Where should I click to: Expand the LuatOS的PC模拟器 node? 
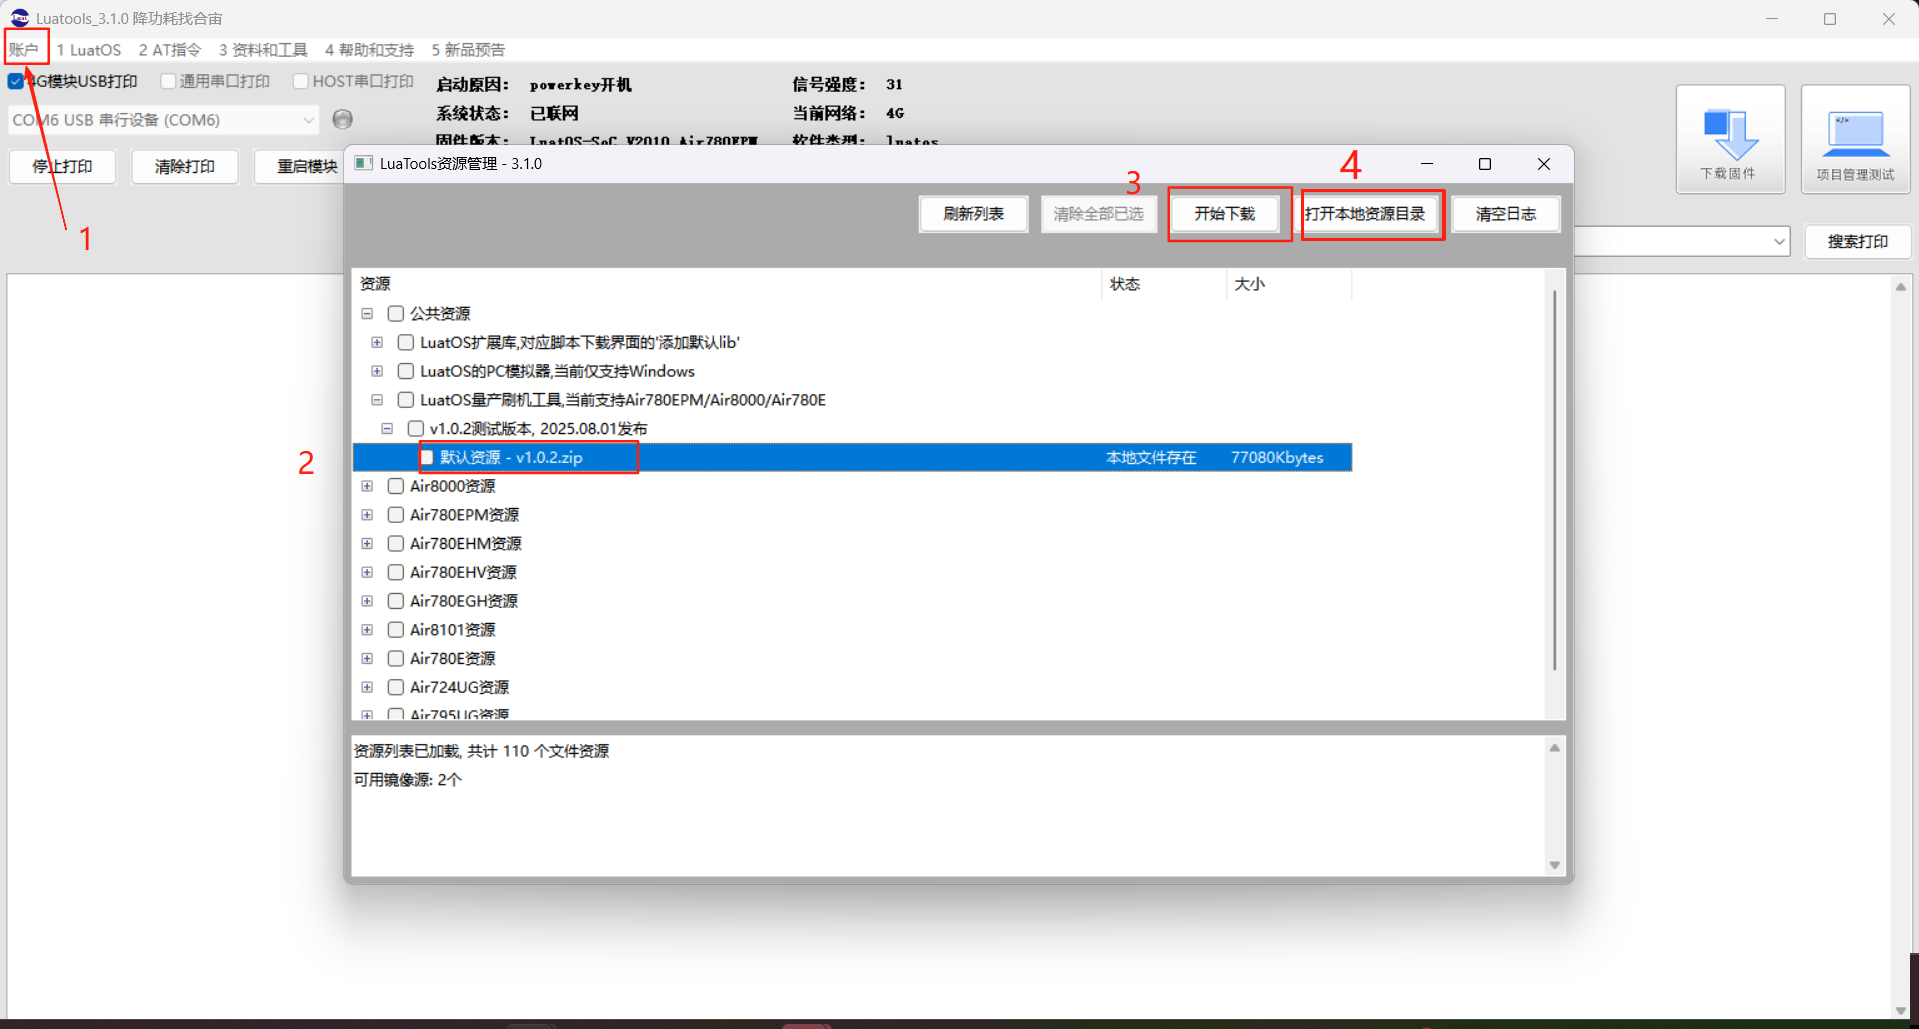point(377,371)
